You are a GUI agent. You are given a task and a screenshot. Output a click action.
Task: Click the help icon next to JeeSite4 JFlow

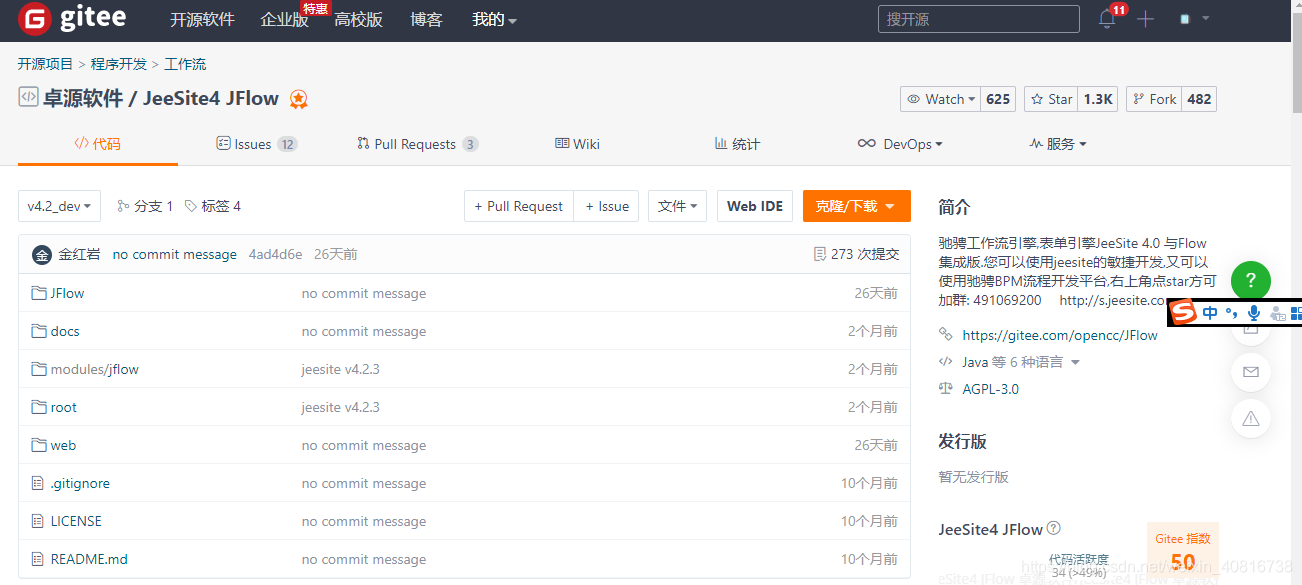tap(1053, 529)
